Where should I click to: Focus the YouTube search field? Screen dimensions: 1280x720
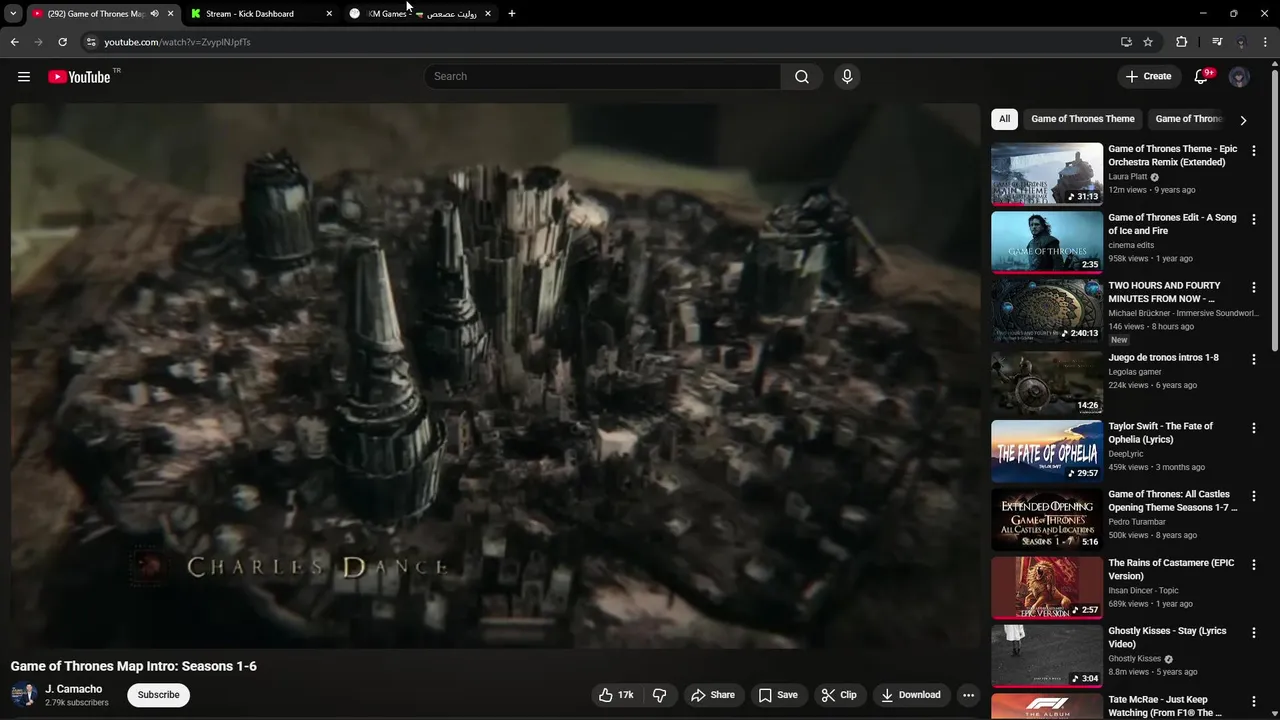pos(602,77)
